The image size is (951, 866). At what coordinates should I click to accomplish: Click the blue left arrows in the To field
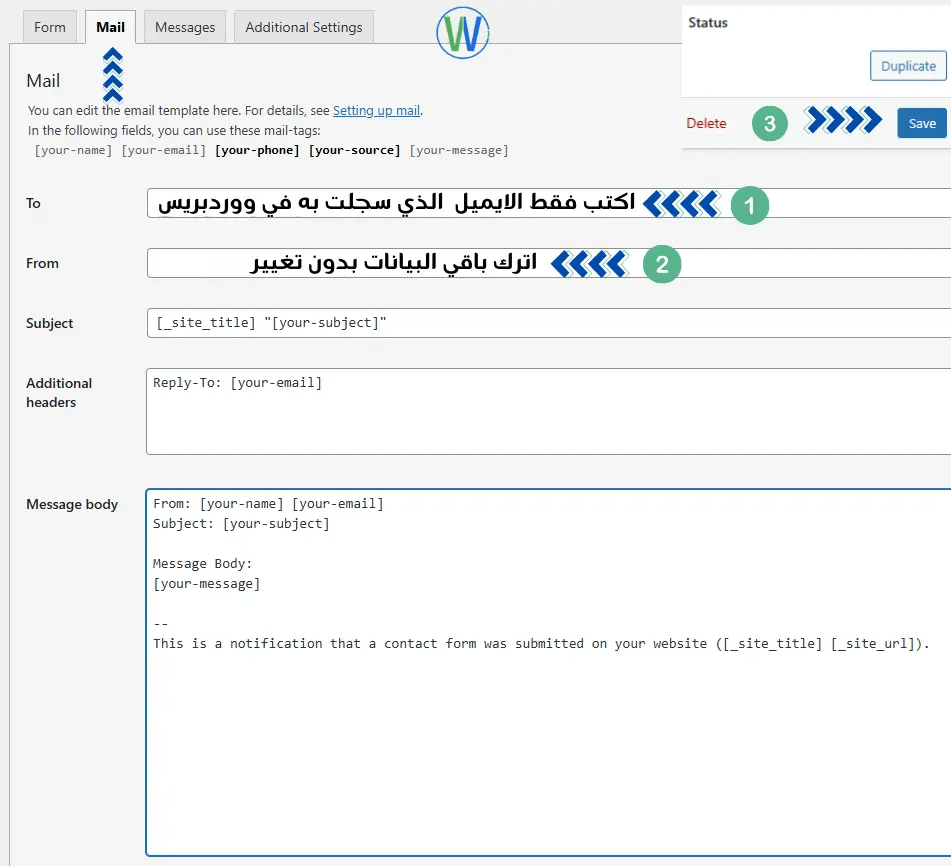point(681,205)
